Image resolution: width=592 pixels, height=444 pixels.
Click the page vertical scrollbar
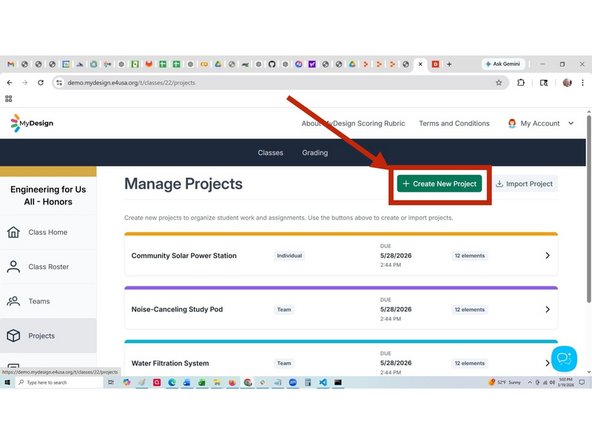pos(589,208)
